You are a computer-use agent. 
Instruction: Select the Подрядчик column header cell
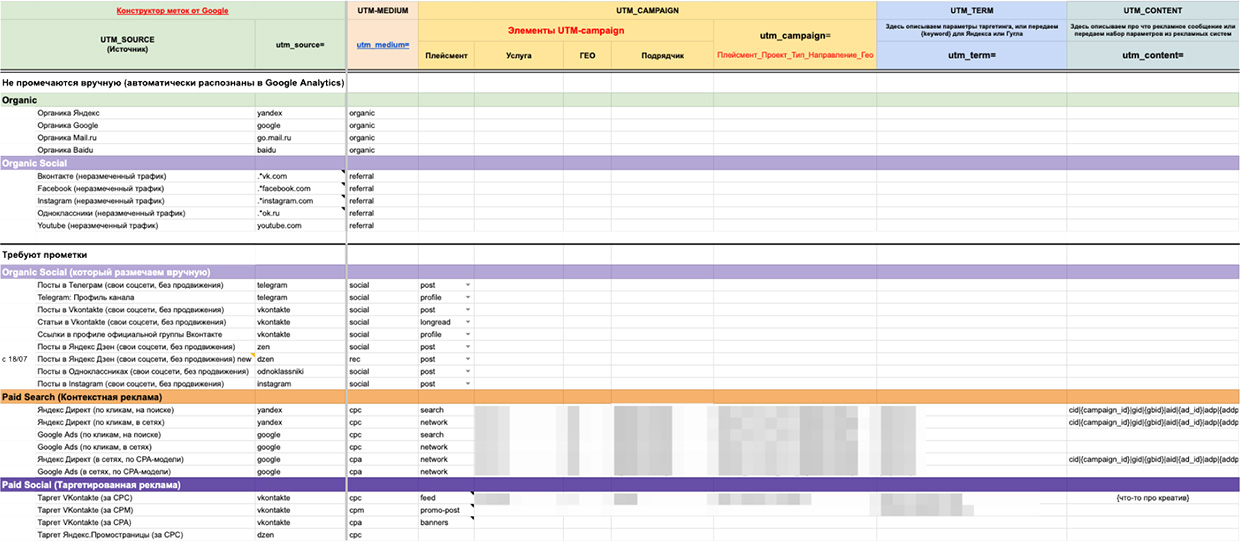tap(662, 56)
